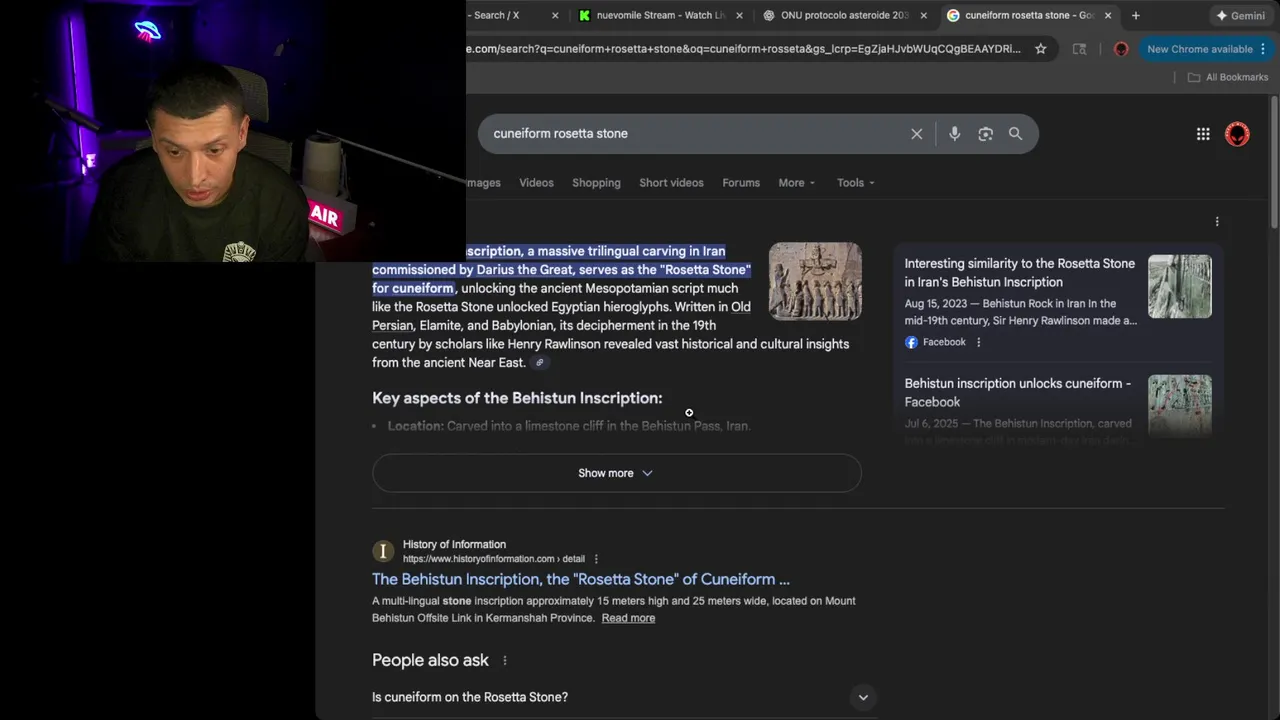1280x720 pixels.
Task: Close the nuevomile Stream tab
Action: coord(739,15)
